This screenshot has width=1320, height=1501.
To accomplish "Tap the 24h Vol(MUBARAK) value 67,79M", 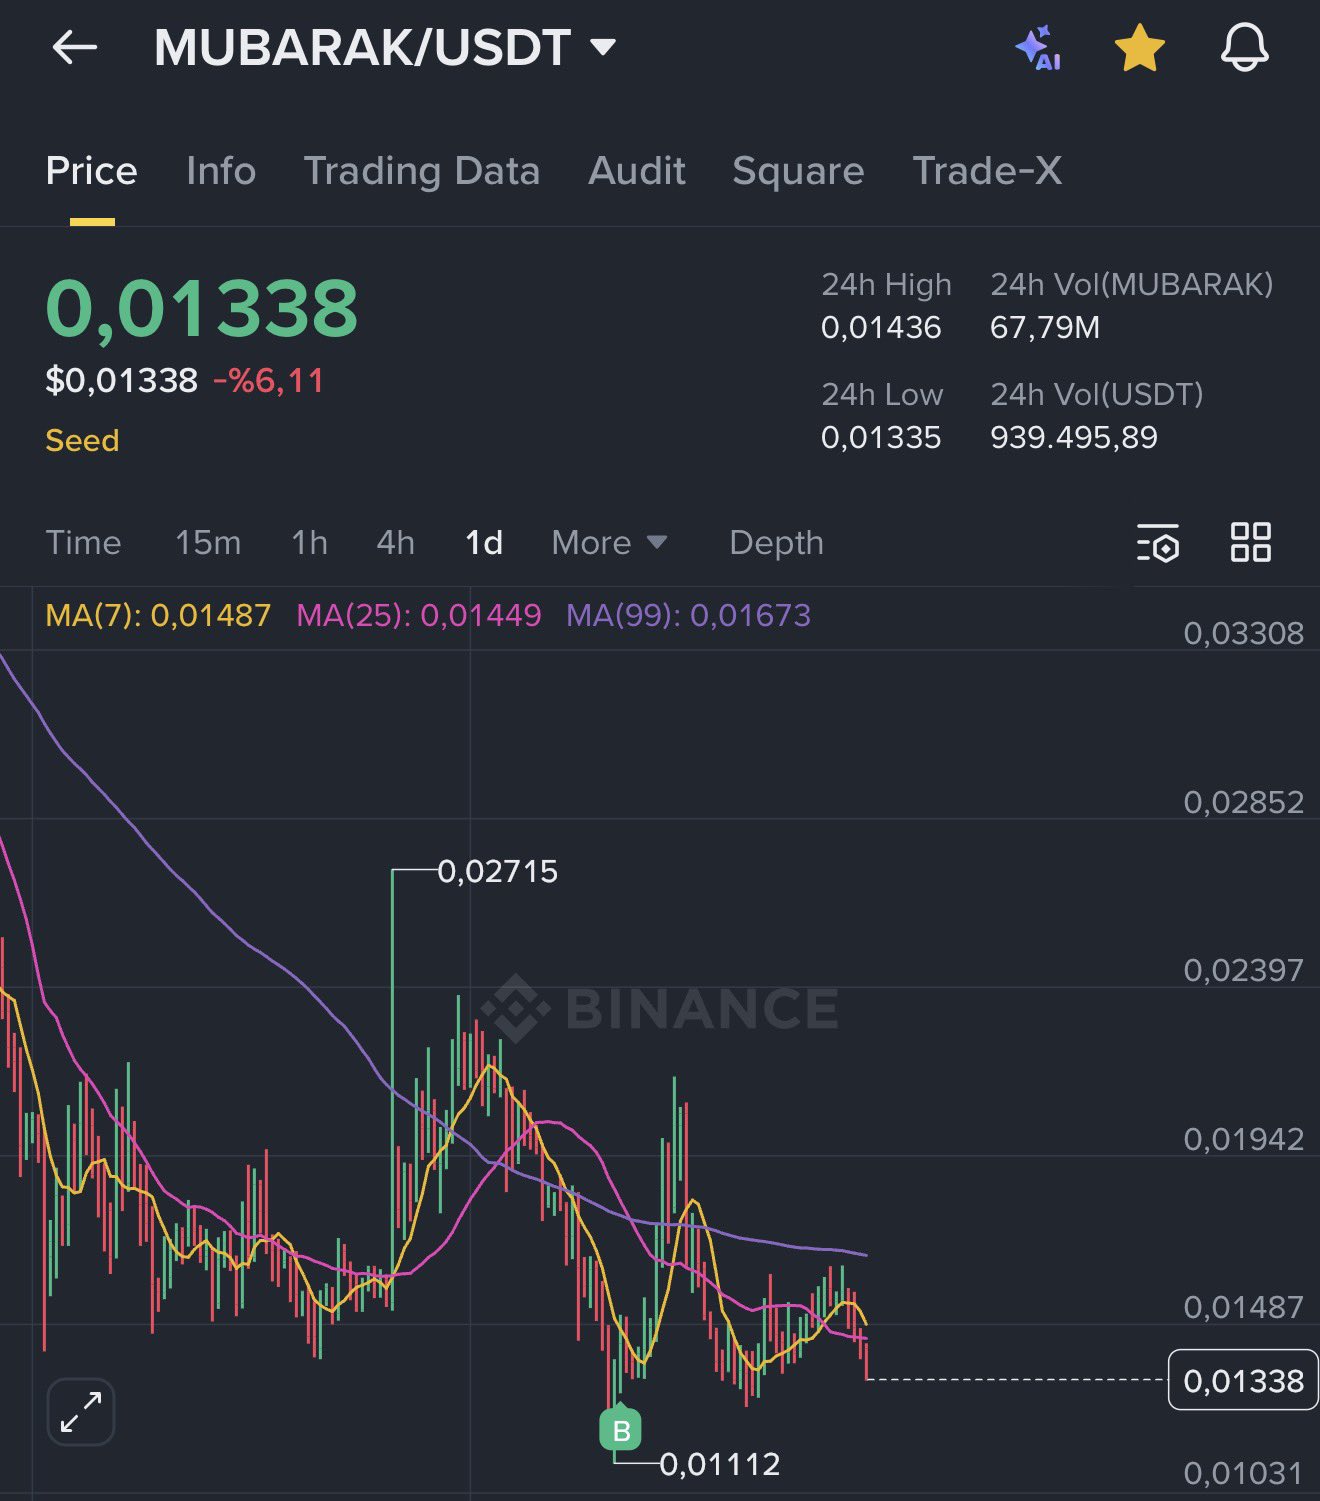I will 1045,327.
